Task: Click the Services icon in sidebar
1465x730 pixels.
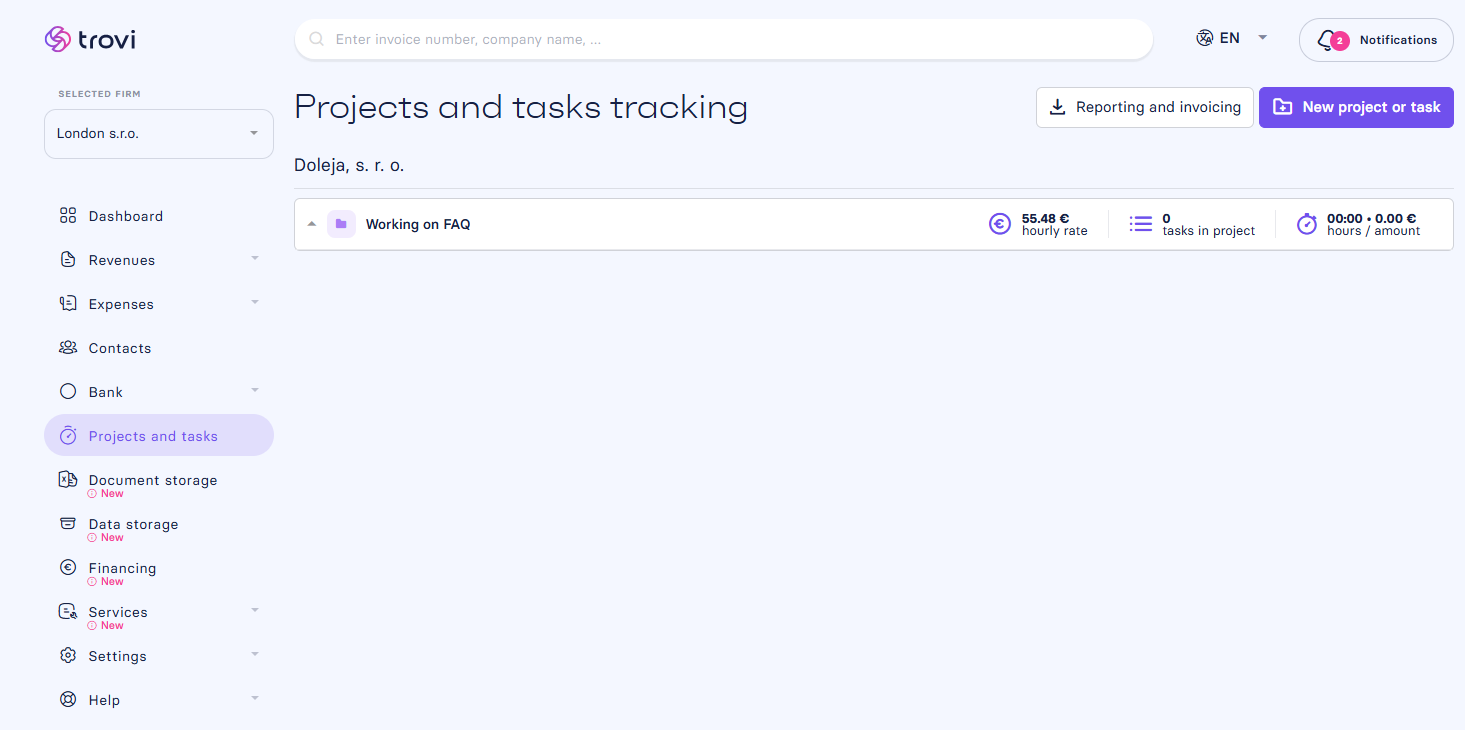Action: click(68, 611)
